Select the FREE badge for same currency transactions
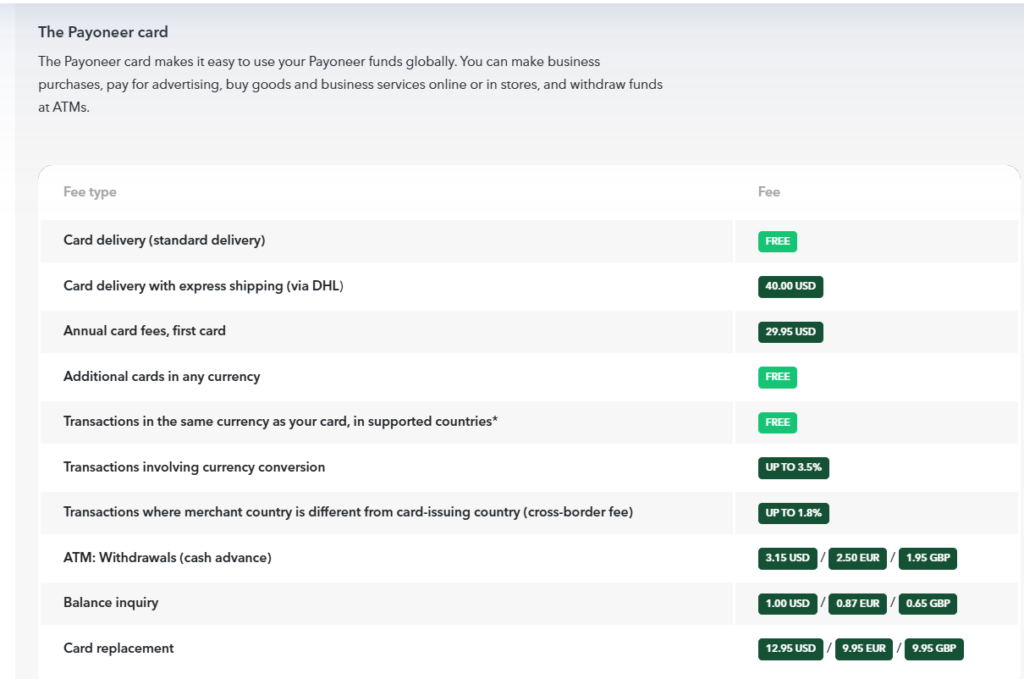Image resolution: width=1024 pixels, height=679 pixels. pyautogui.click(x=777, y=422)
